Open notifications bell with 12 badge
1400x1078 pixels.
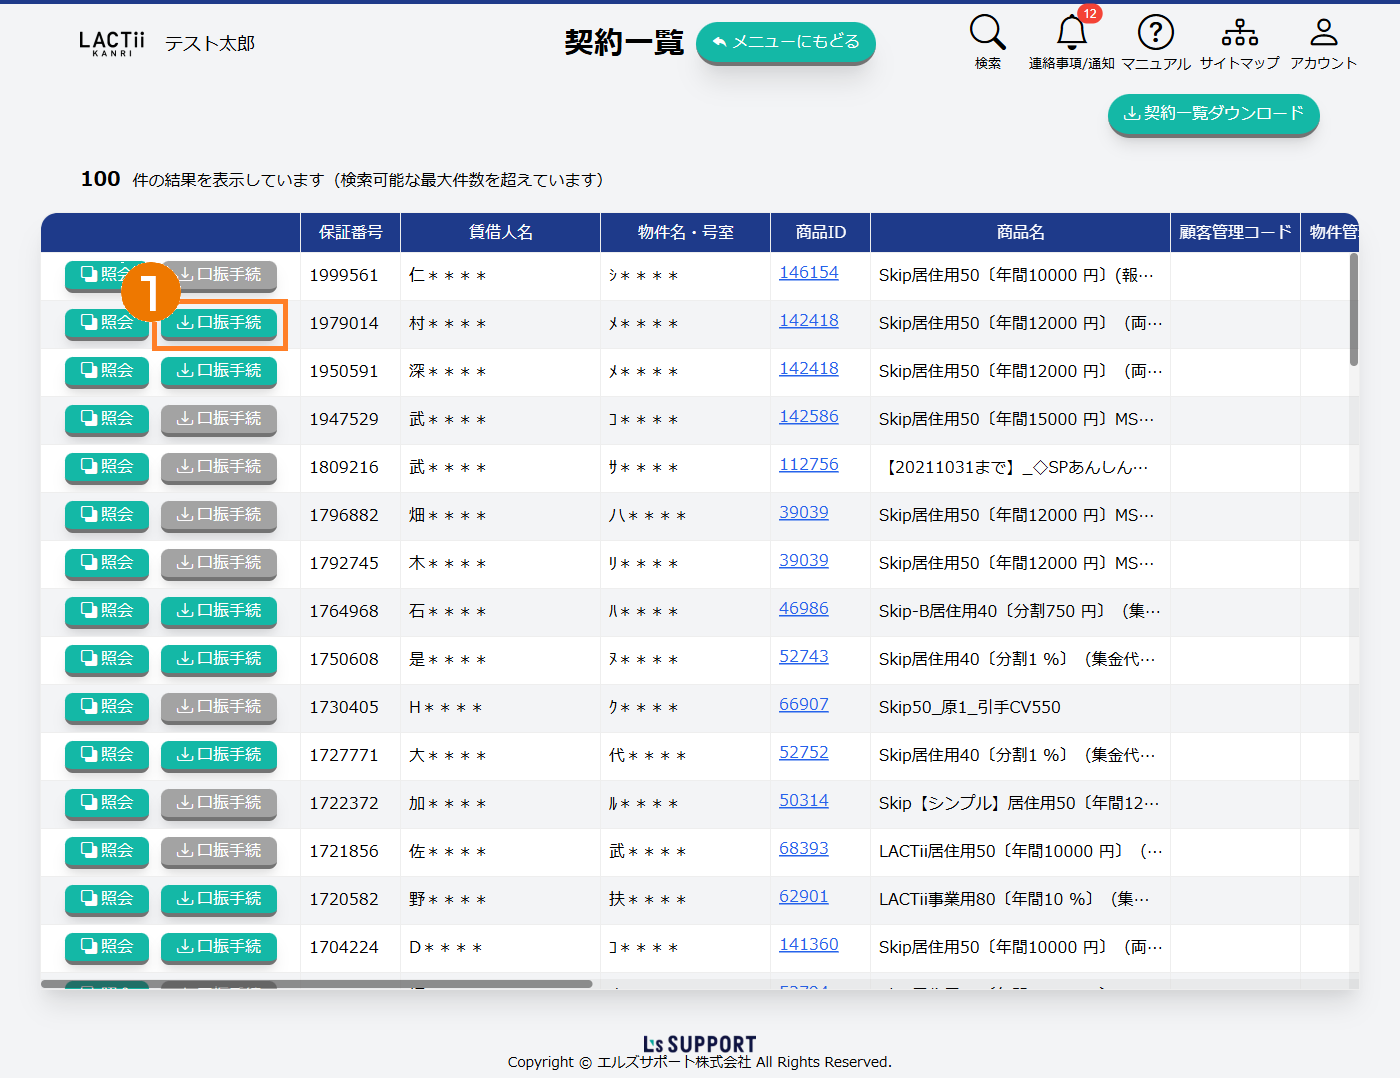[1072, 33]
